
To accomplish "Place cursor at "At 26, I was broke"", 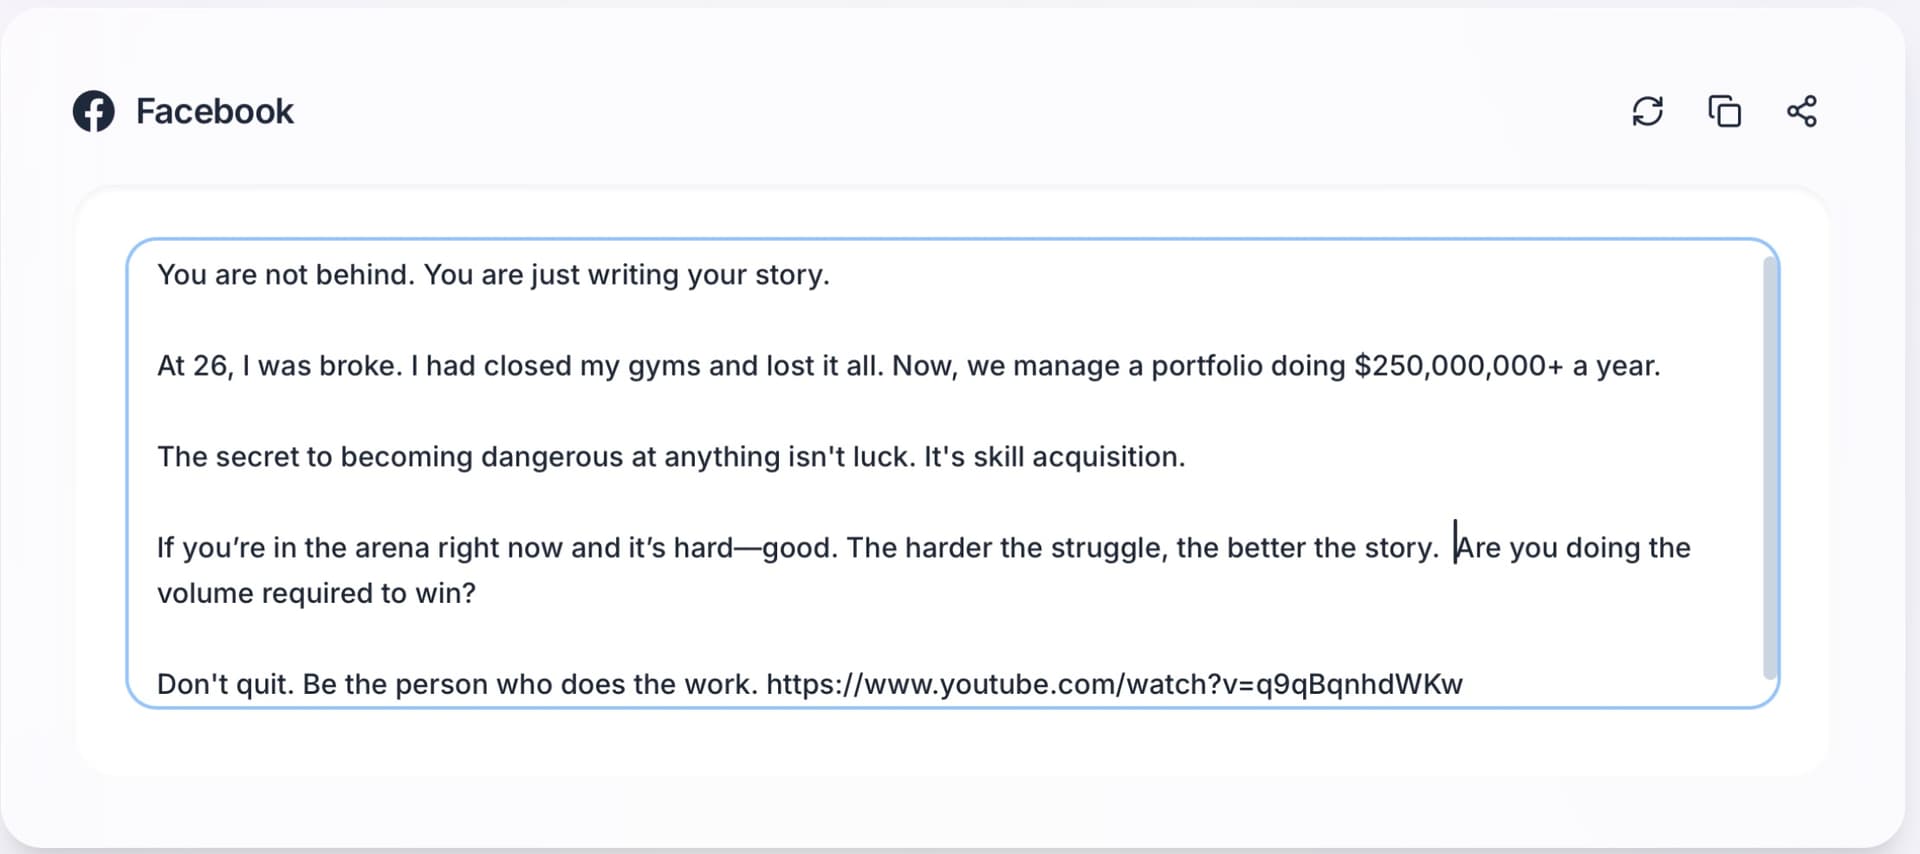I will pos(279,366).
